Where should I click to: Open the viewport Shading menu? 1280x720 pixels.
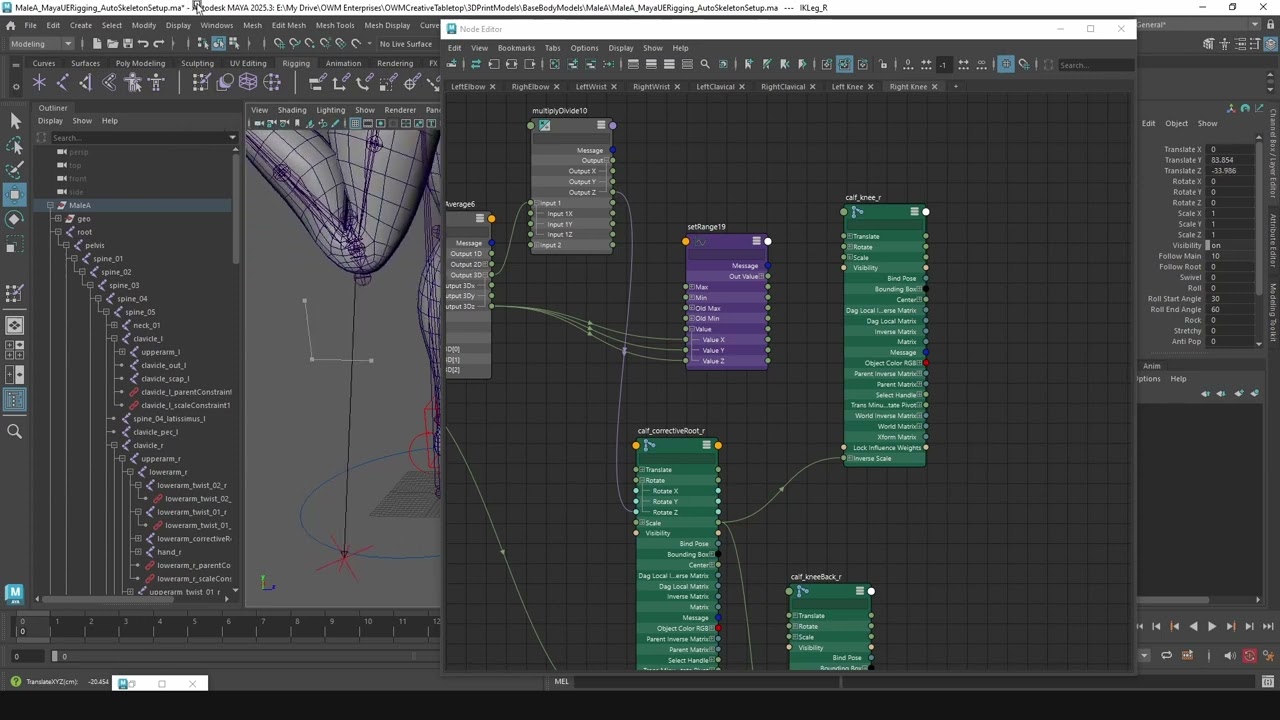[292, 110]
